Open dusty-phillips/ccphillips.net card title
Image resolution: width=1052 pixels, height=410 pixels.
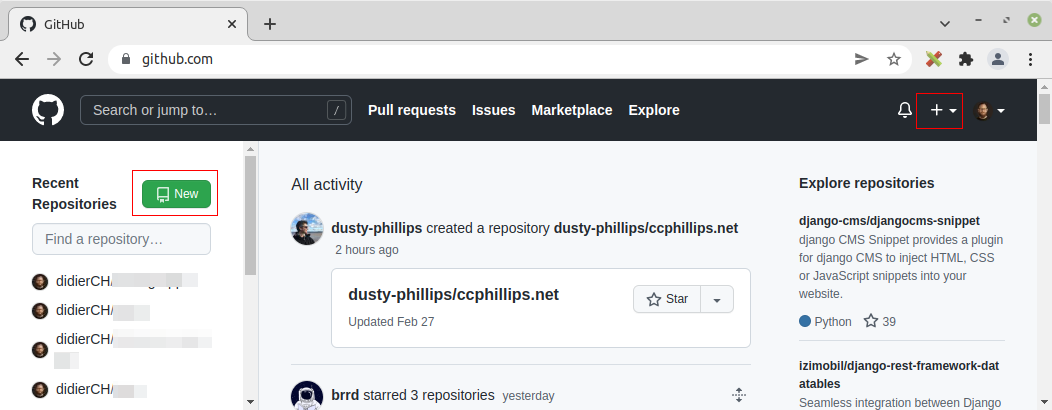pos(454,295)
